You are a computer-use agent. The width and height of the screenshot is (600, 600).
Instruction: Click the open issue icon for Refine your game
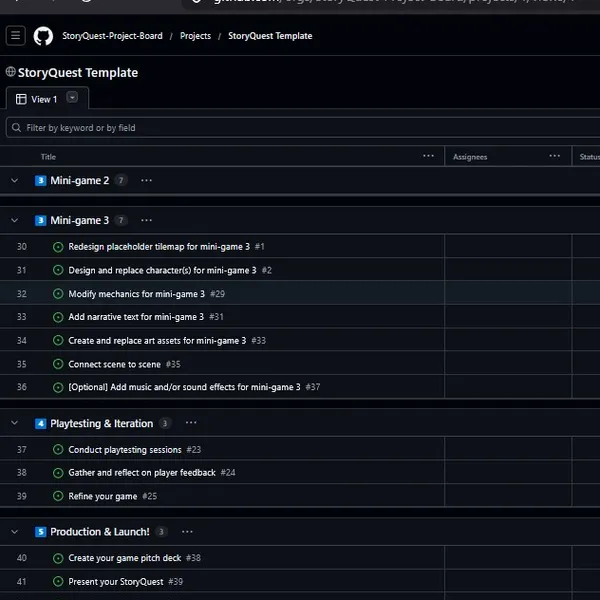58,496
